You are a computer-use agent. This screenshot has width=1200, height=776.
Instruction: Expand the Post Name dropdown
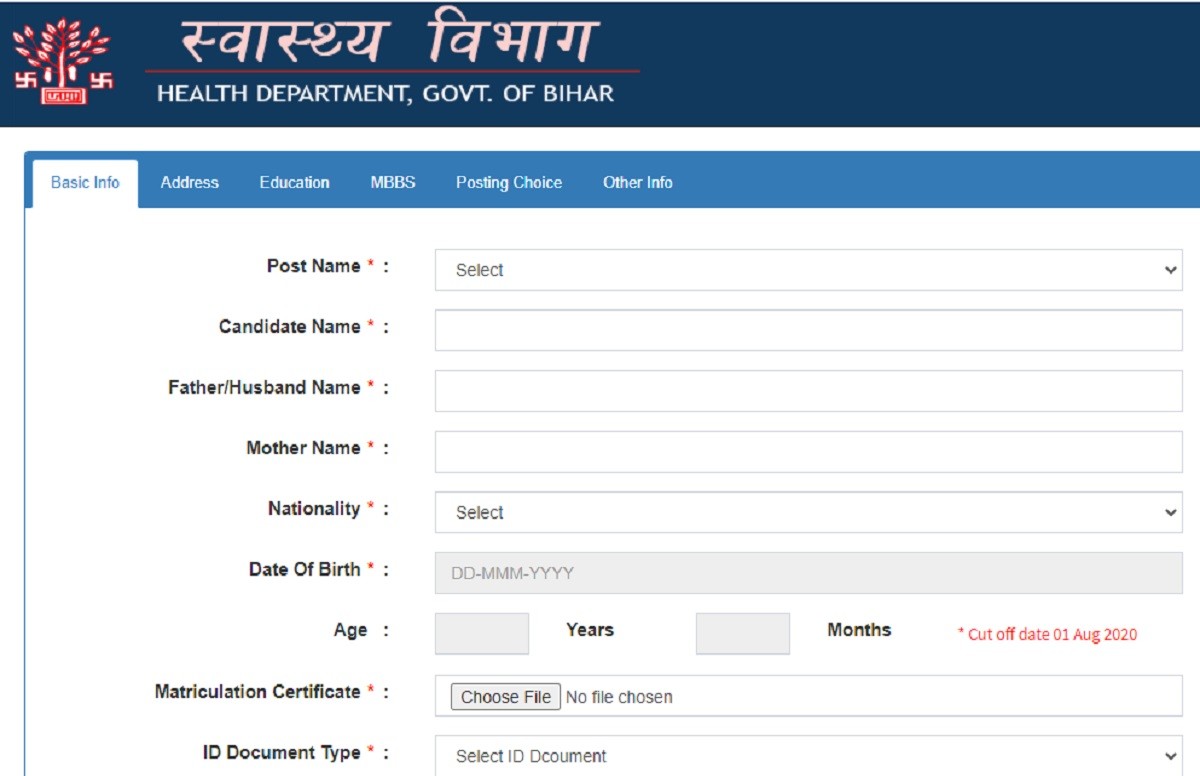tap(807, 270)
